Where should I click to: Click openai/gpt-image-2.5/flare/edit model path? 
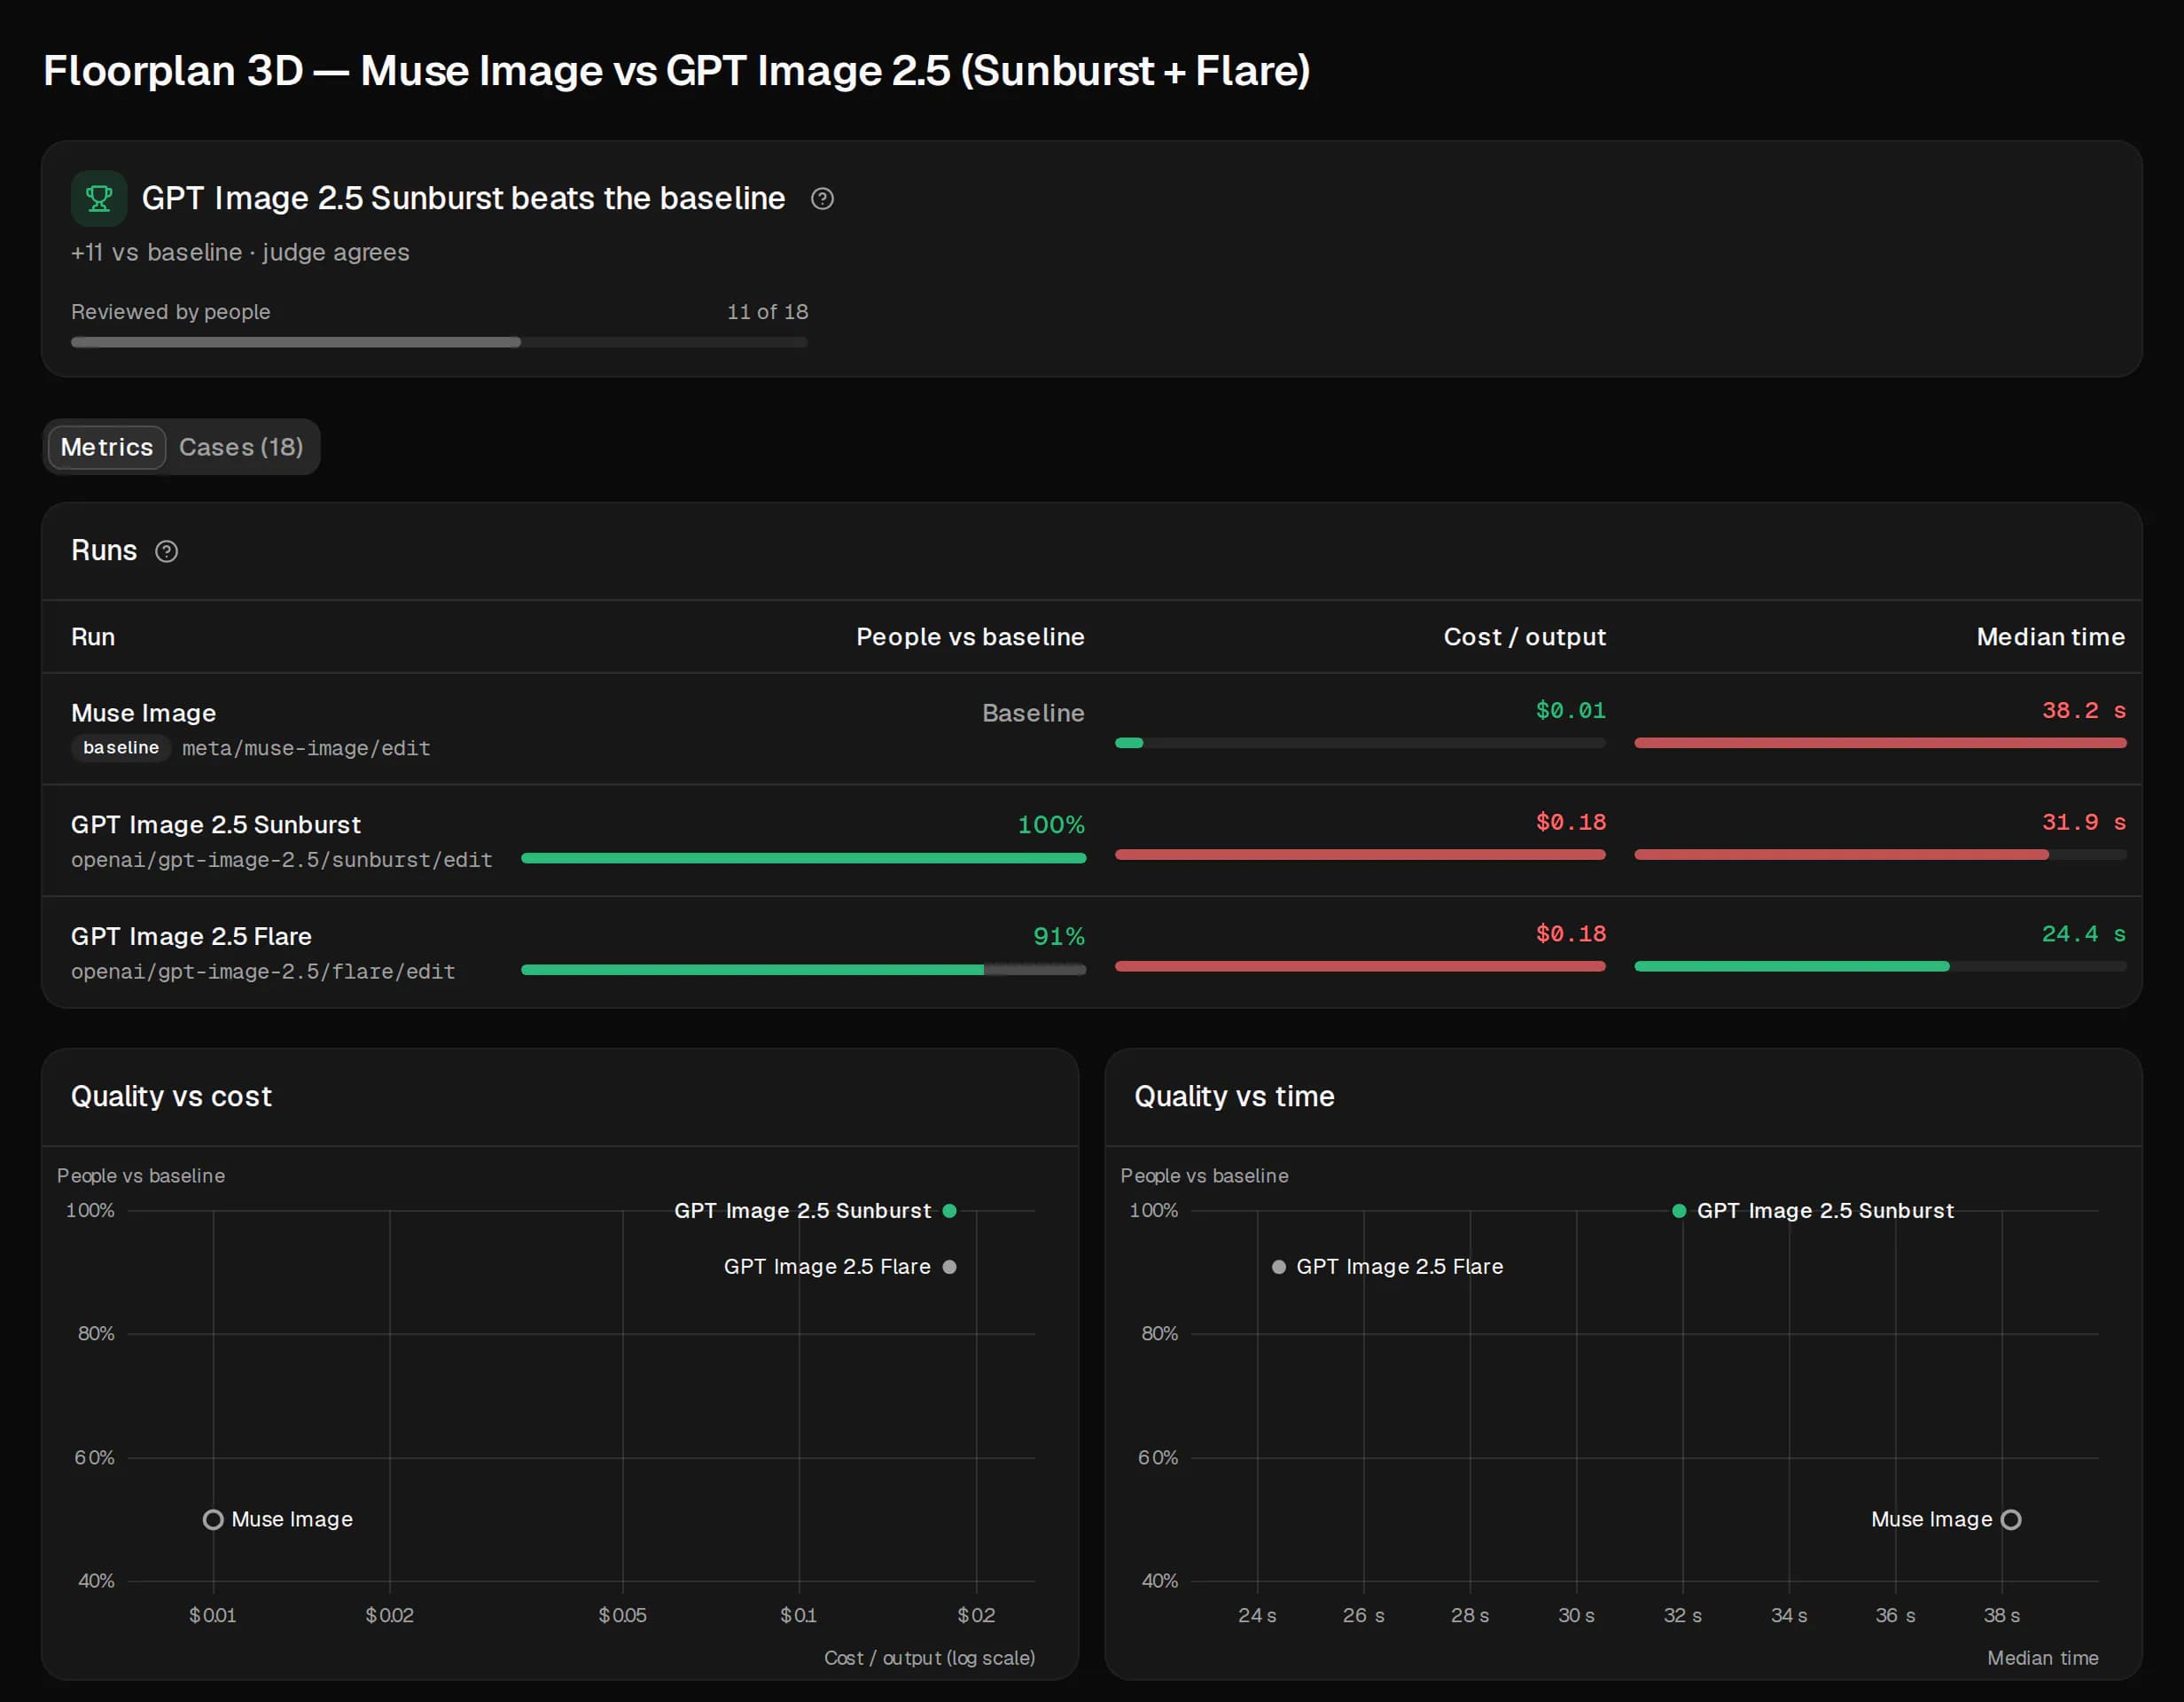tap(263, 971)
